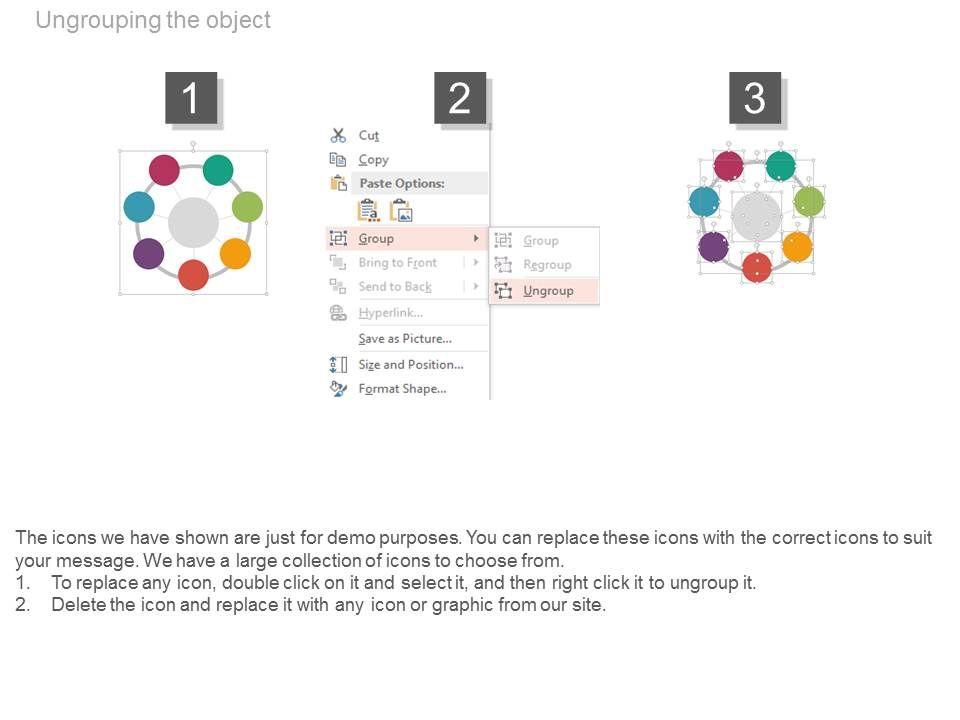Choose the Keep Text Only paste icon
This screenshot has width=960, height=720.
368,210
